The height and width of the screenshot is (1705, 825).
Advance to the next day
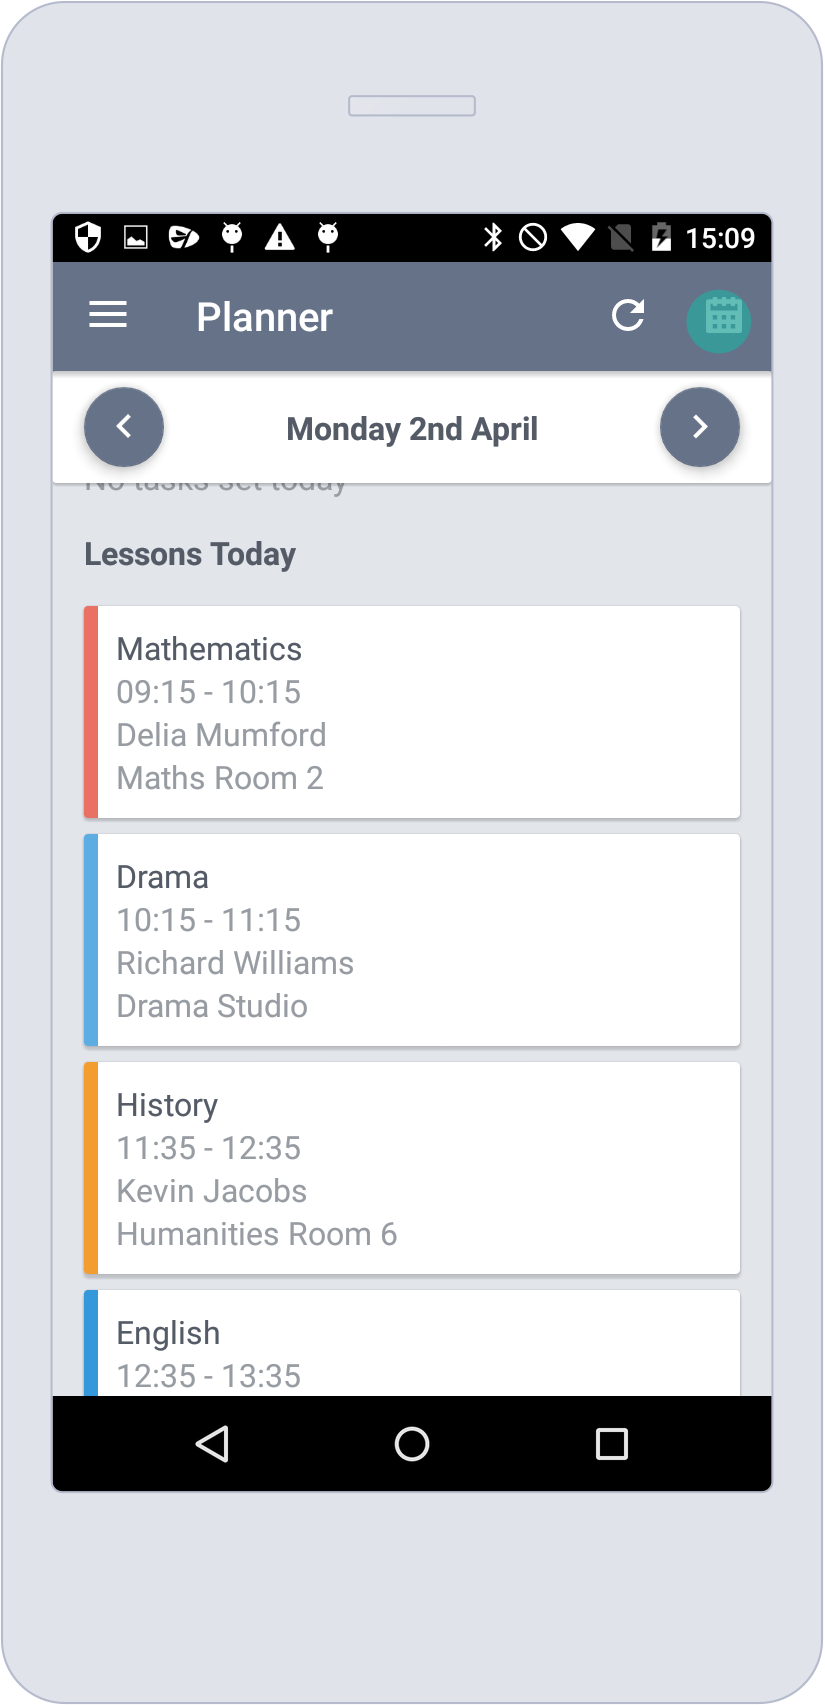pyautogui.click(x=700, y=427)
